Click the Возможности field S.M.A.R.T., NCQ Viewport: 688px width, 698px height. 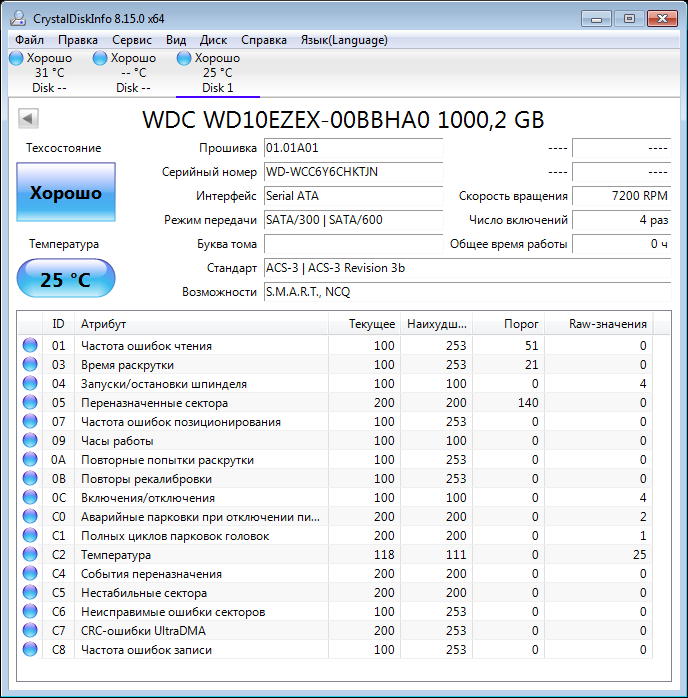467,292
